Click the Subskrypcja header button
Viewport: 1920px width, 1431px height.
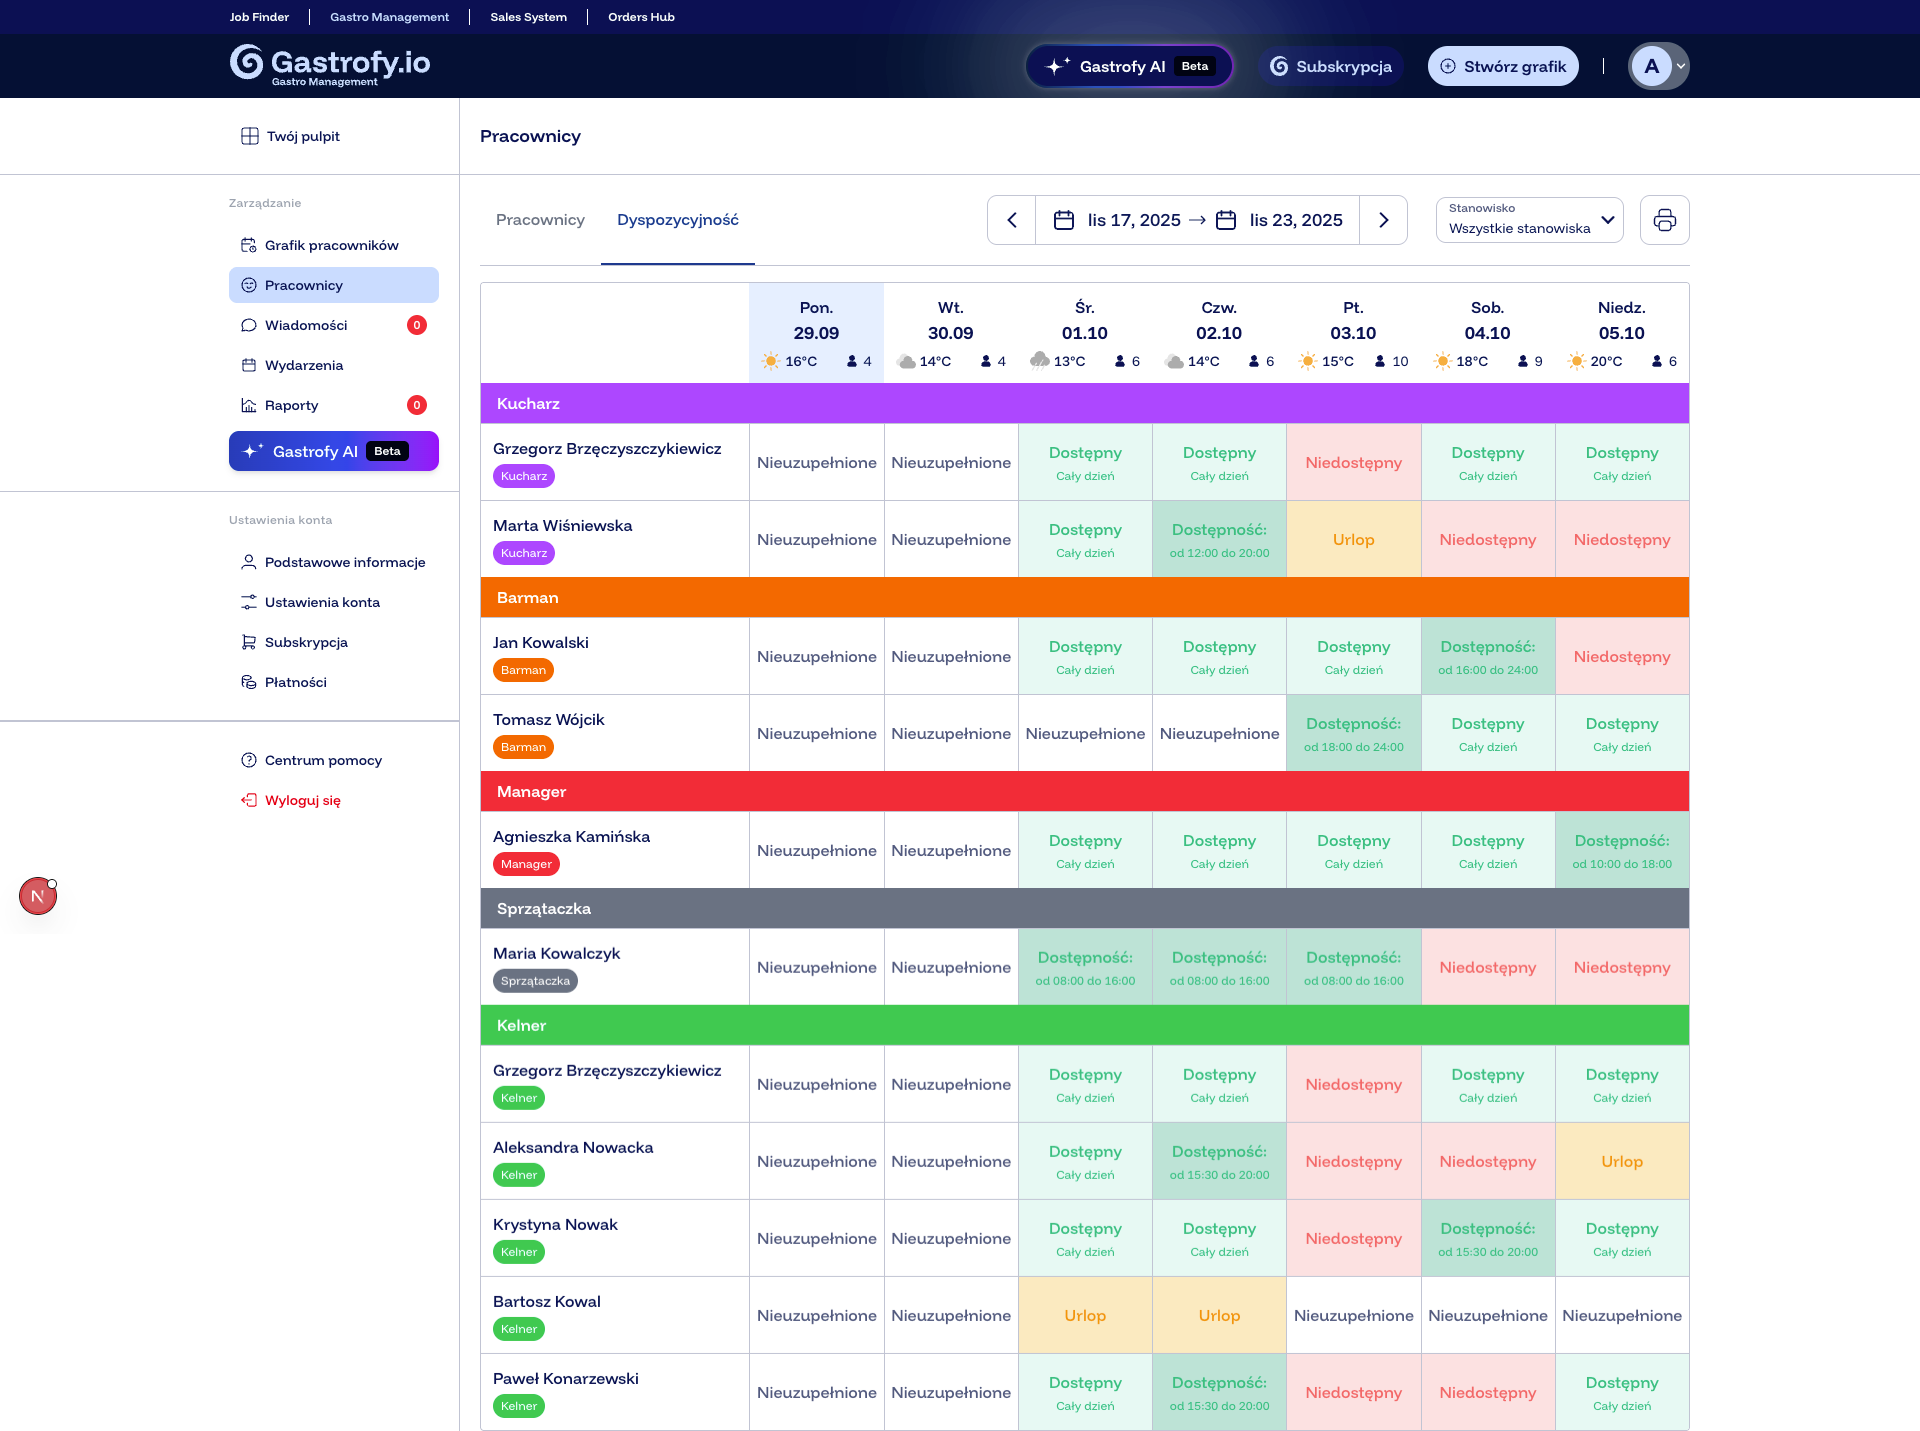(x=1331, y=66)
